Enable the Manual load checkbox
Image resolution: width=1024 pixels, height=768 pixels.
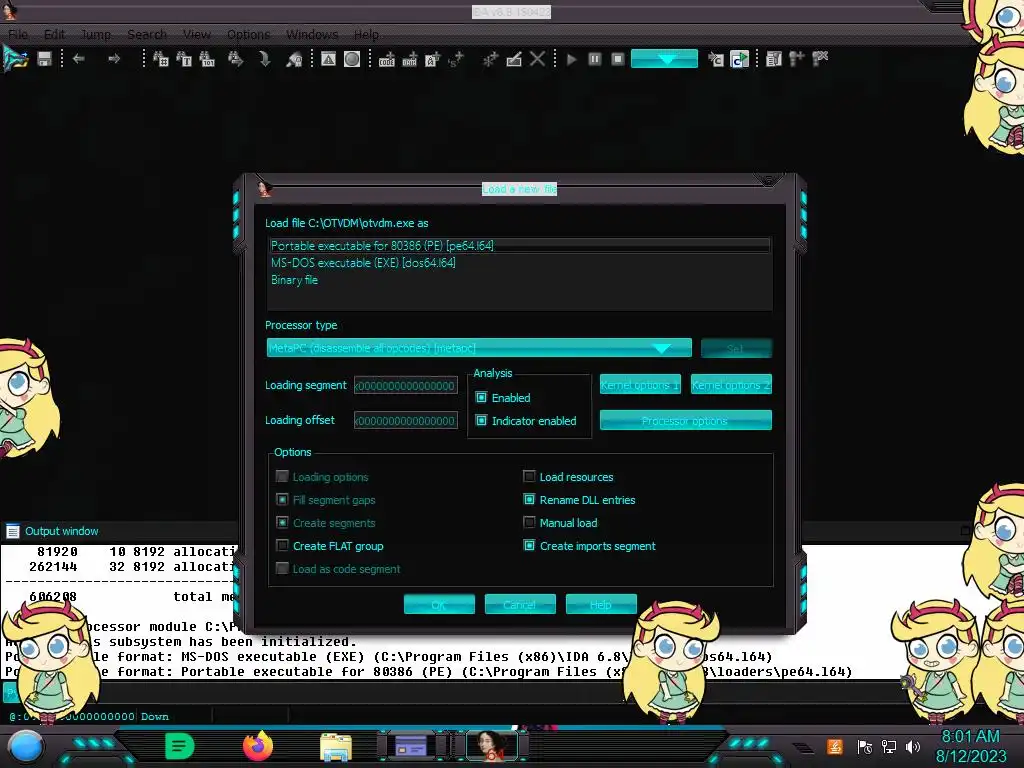coord(529,522)
